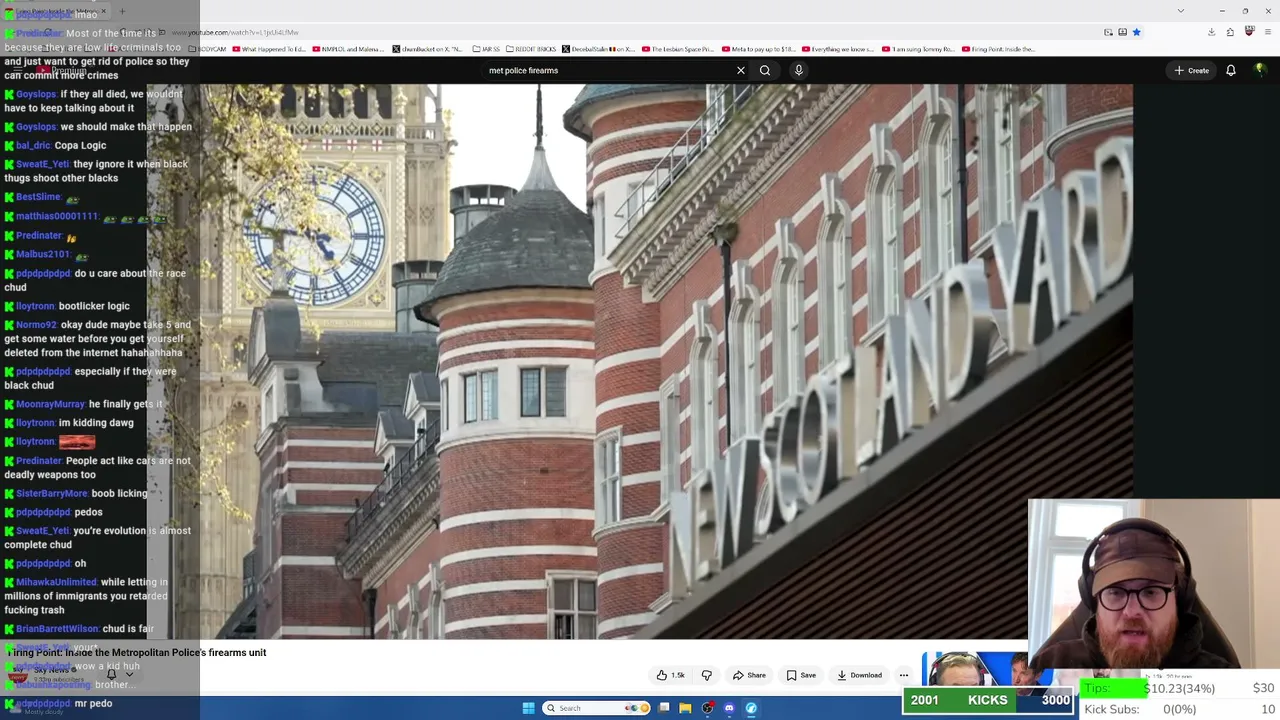Open the browser tab list dropdown arrow
This screenshot has height=720, width=1280.
(x=1181, y=11)
